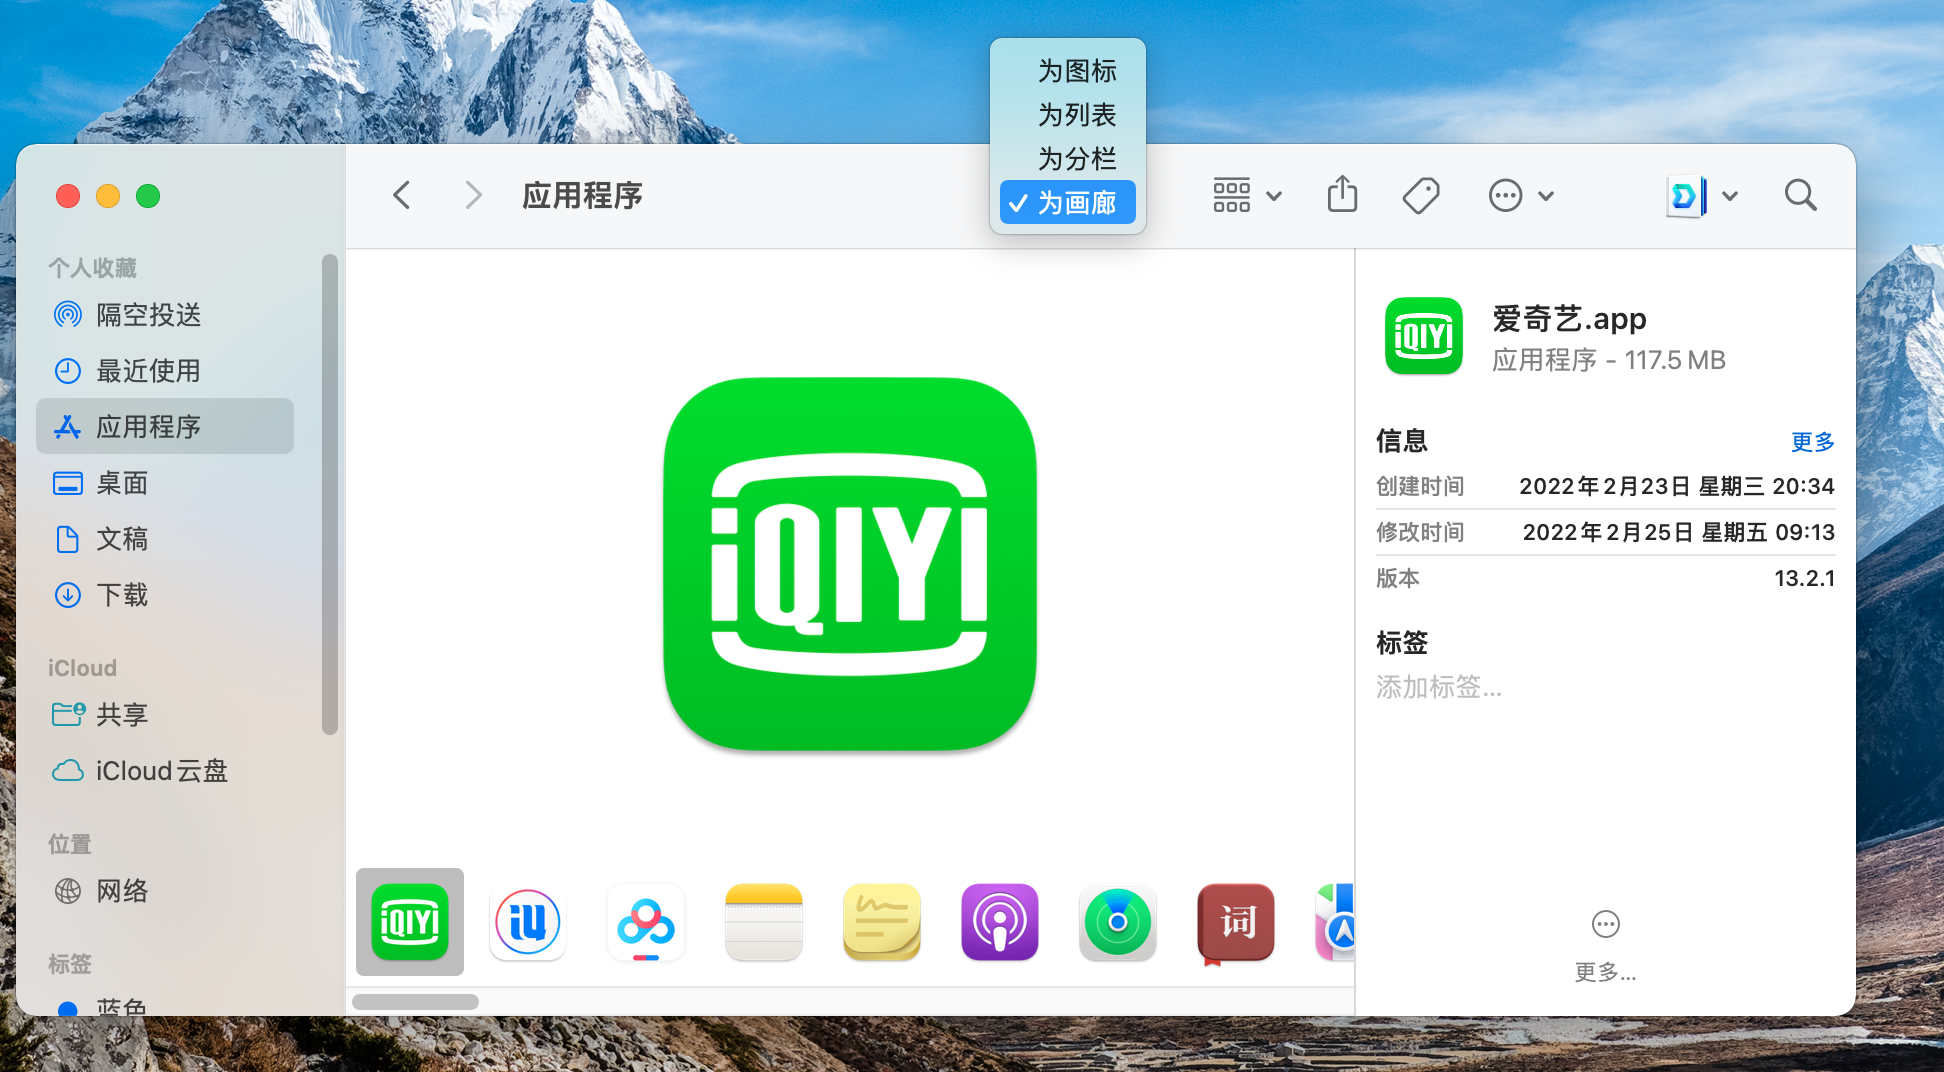
Task: Open 隔空投送 in the sidebar
Action: [x=165, y=315]
